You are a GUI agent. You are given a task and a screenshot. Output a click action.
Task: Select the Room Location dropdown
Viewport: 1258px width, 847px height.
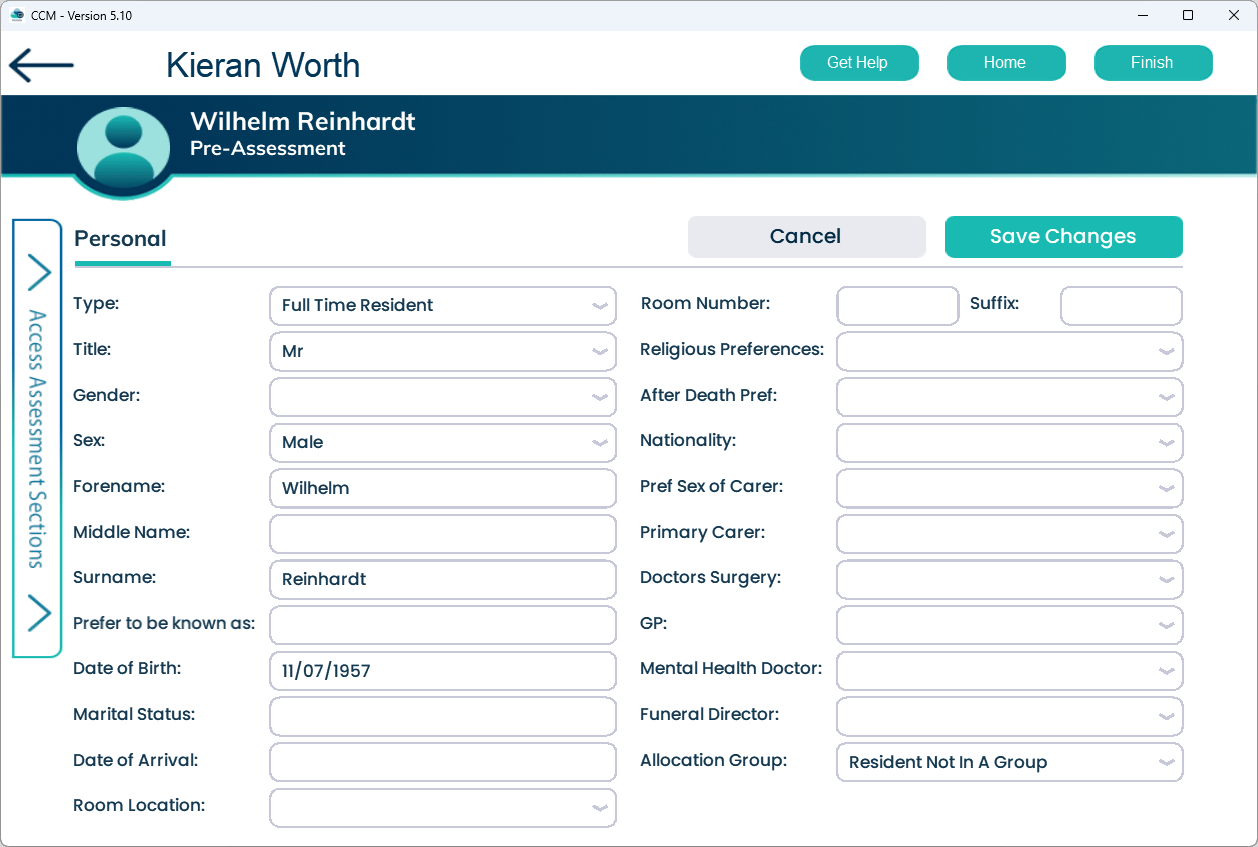pyautogui.click(x=442, y=808)
